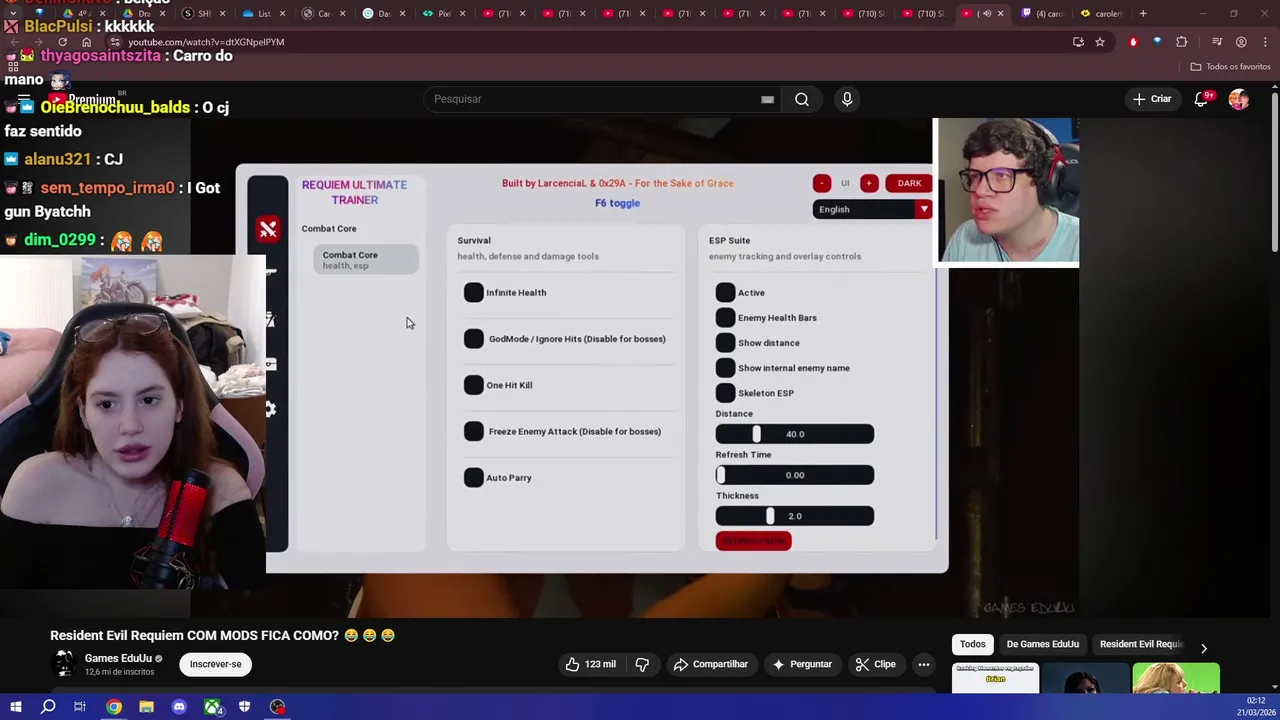Open Windows Start menu
Screen dimensions: 1280x720
point(16,707)
